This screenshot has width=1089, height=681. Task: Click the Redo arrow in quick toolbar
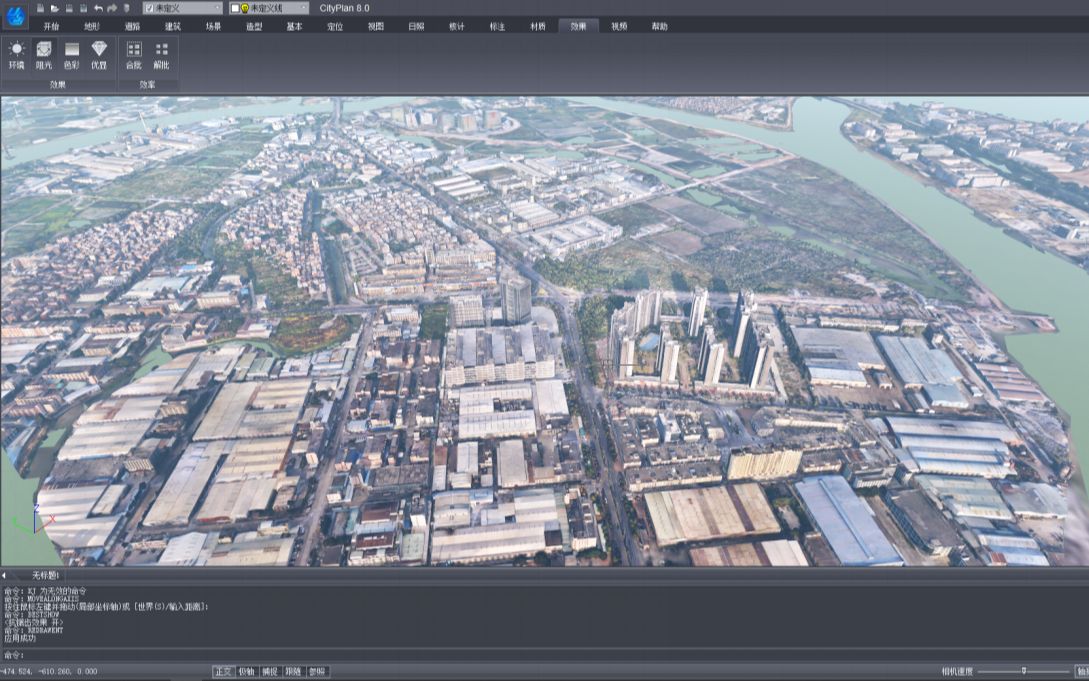point(112,8)
